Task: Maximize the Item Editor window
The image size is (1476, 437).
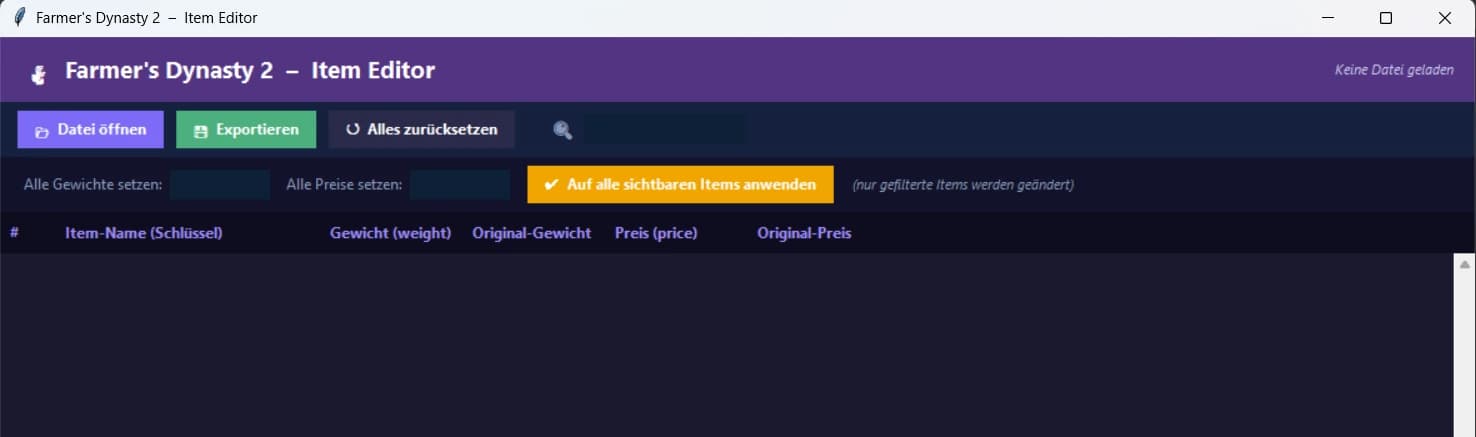Action: pos(1386,18)
